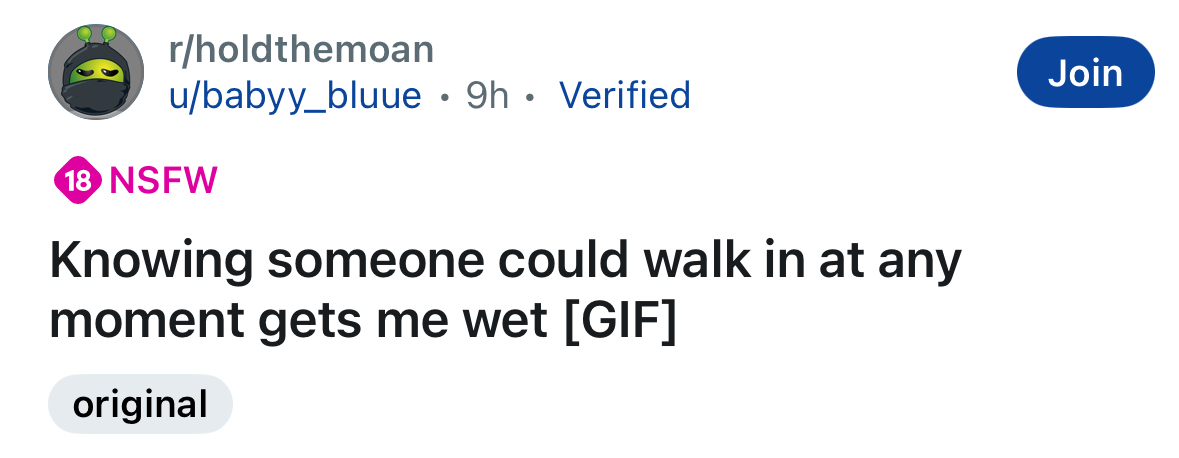Open the r/holdthemoan community page
Screen dimensions: 1179x458
[x=302, y=48]
